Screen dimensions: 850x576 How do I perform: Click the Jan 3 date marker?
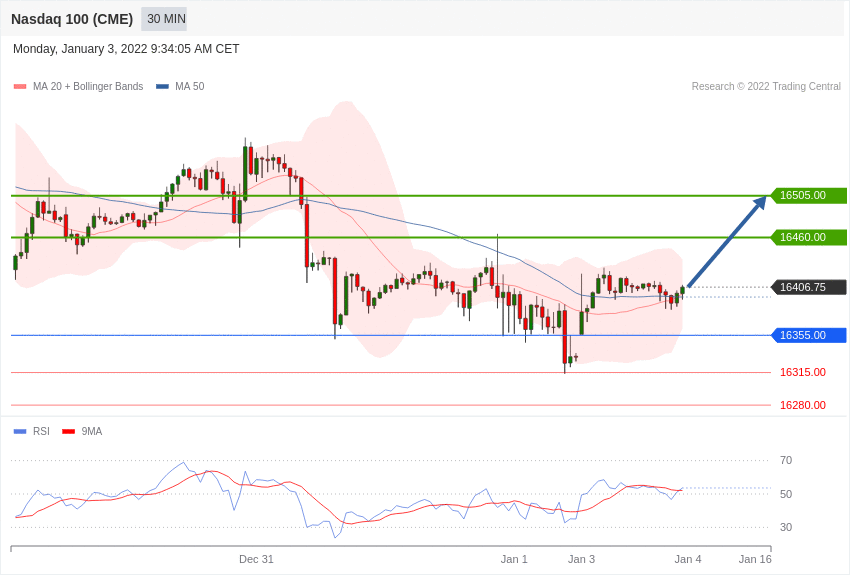581,560
